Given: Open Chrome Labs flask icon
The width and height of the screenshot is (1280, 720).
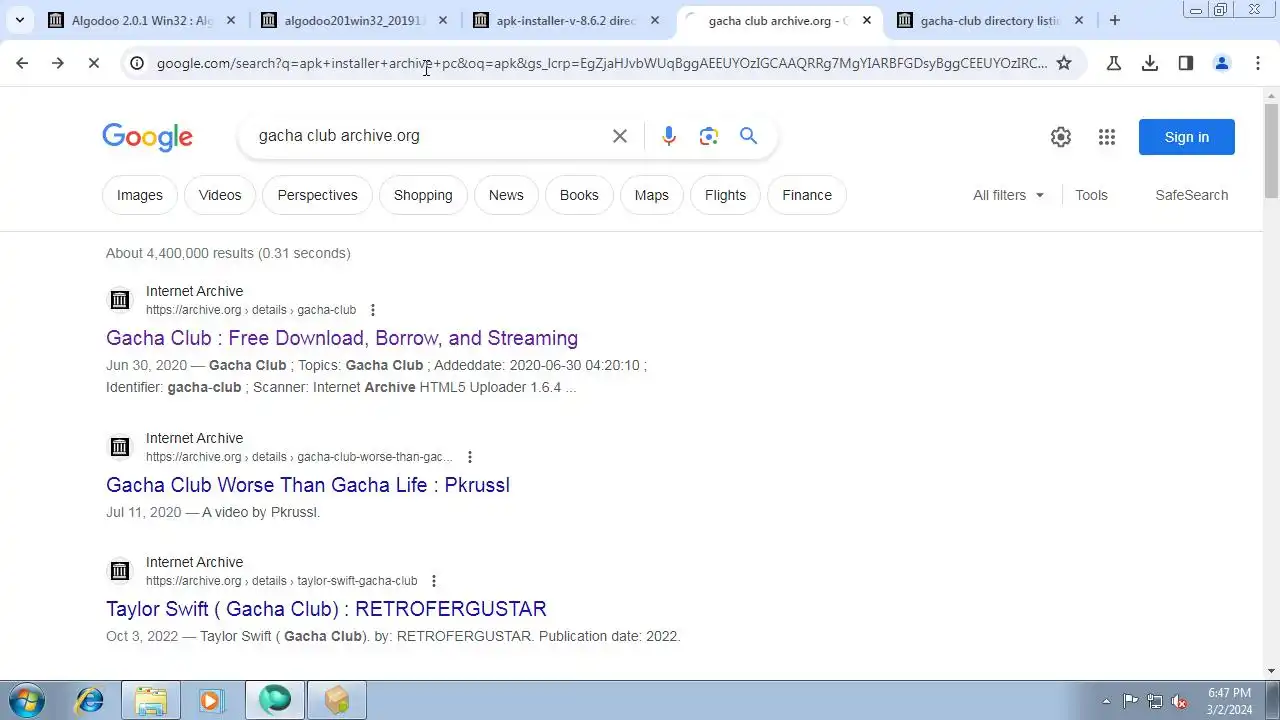Looking at the screenshot, I should coord(1113,63).
